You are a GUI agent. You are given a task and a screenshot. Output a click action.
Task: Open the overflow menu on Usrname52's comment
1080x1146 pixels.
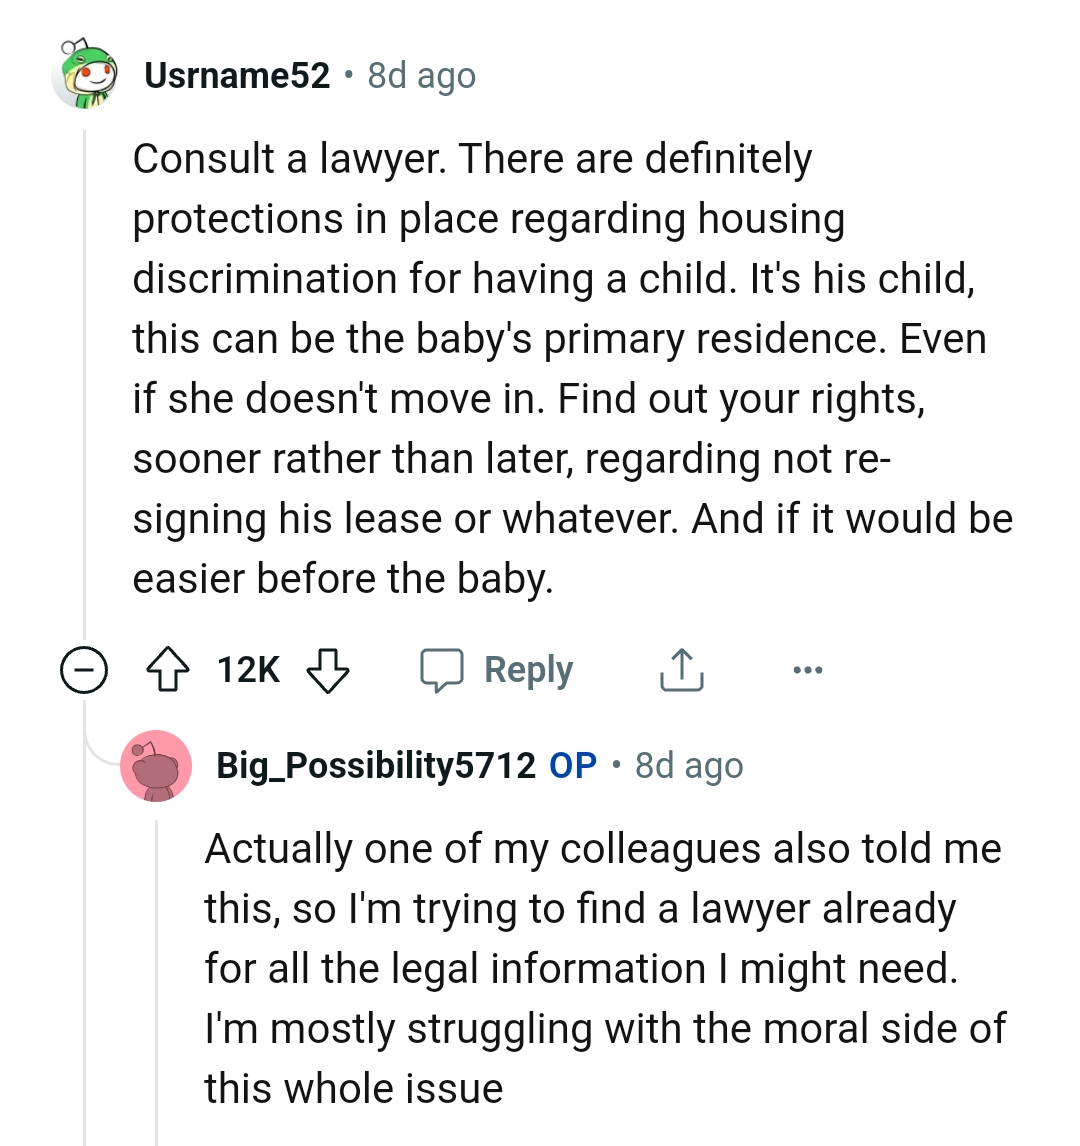pos(808,669)
